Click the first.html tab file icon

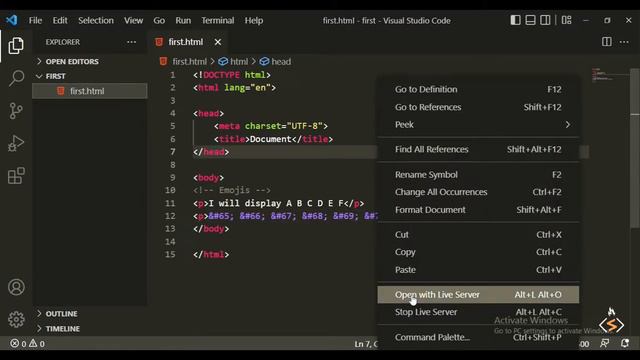(x=159, y=42)
